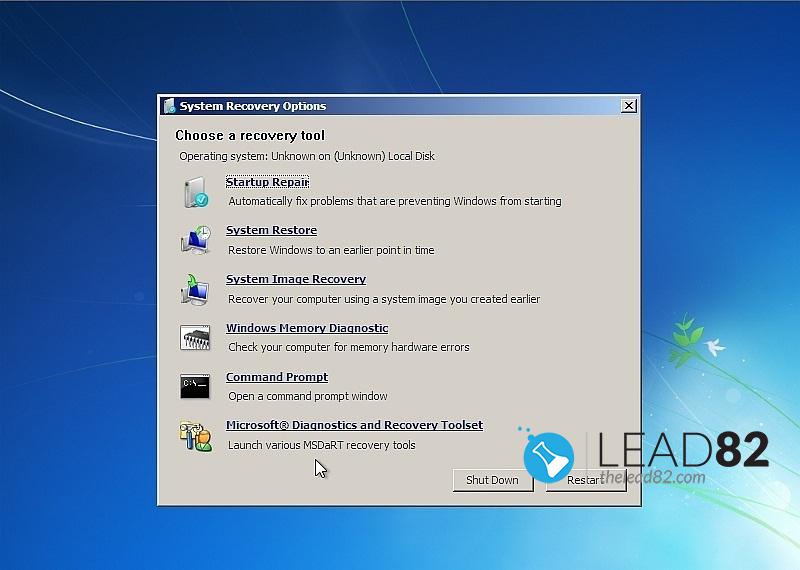The height and width of the screenshot is (570, 800).
Task: Open the Command Prompt link
Action: coord(277,377)
